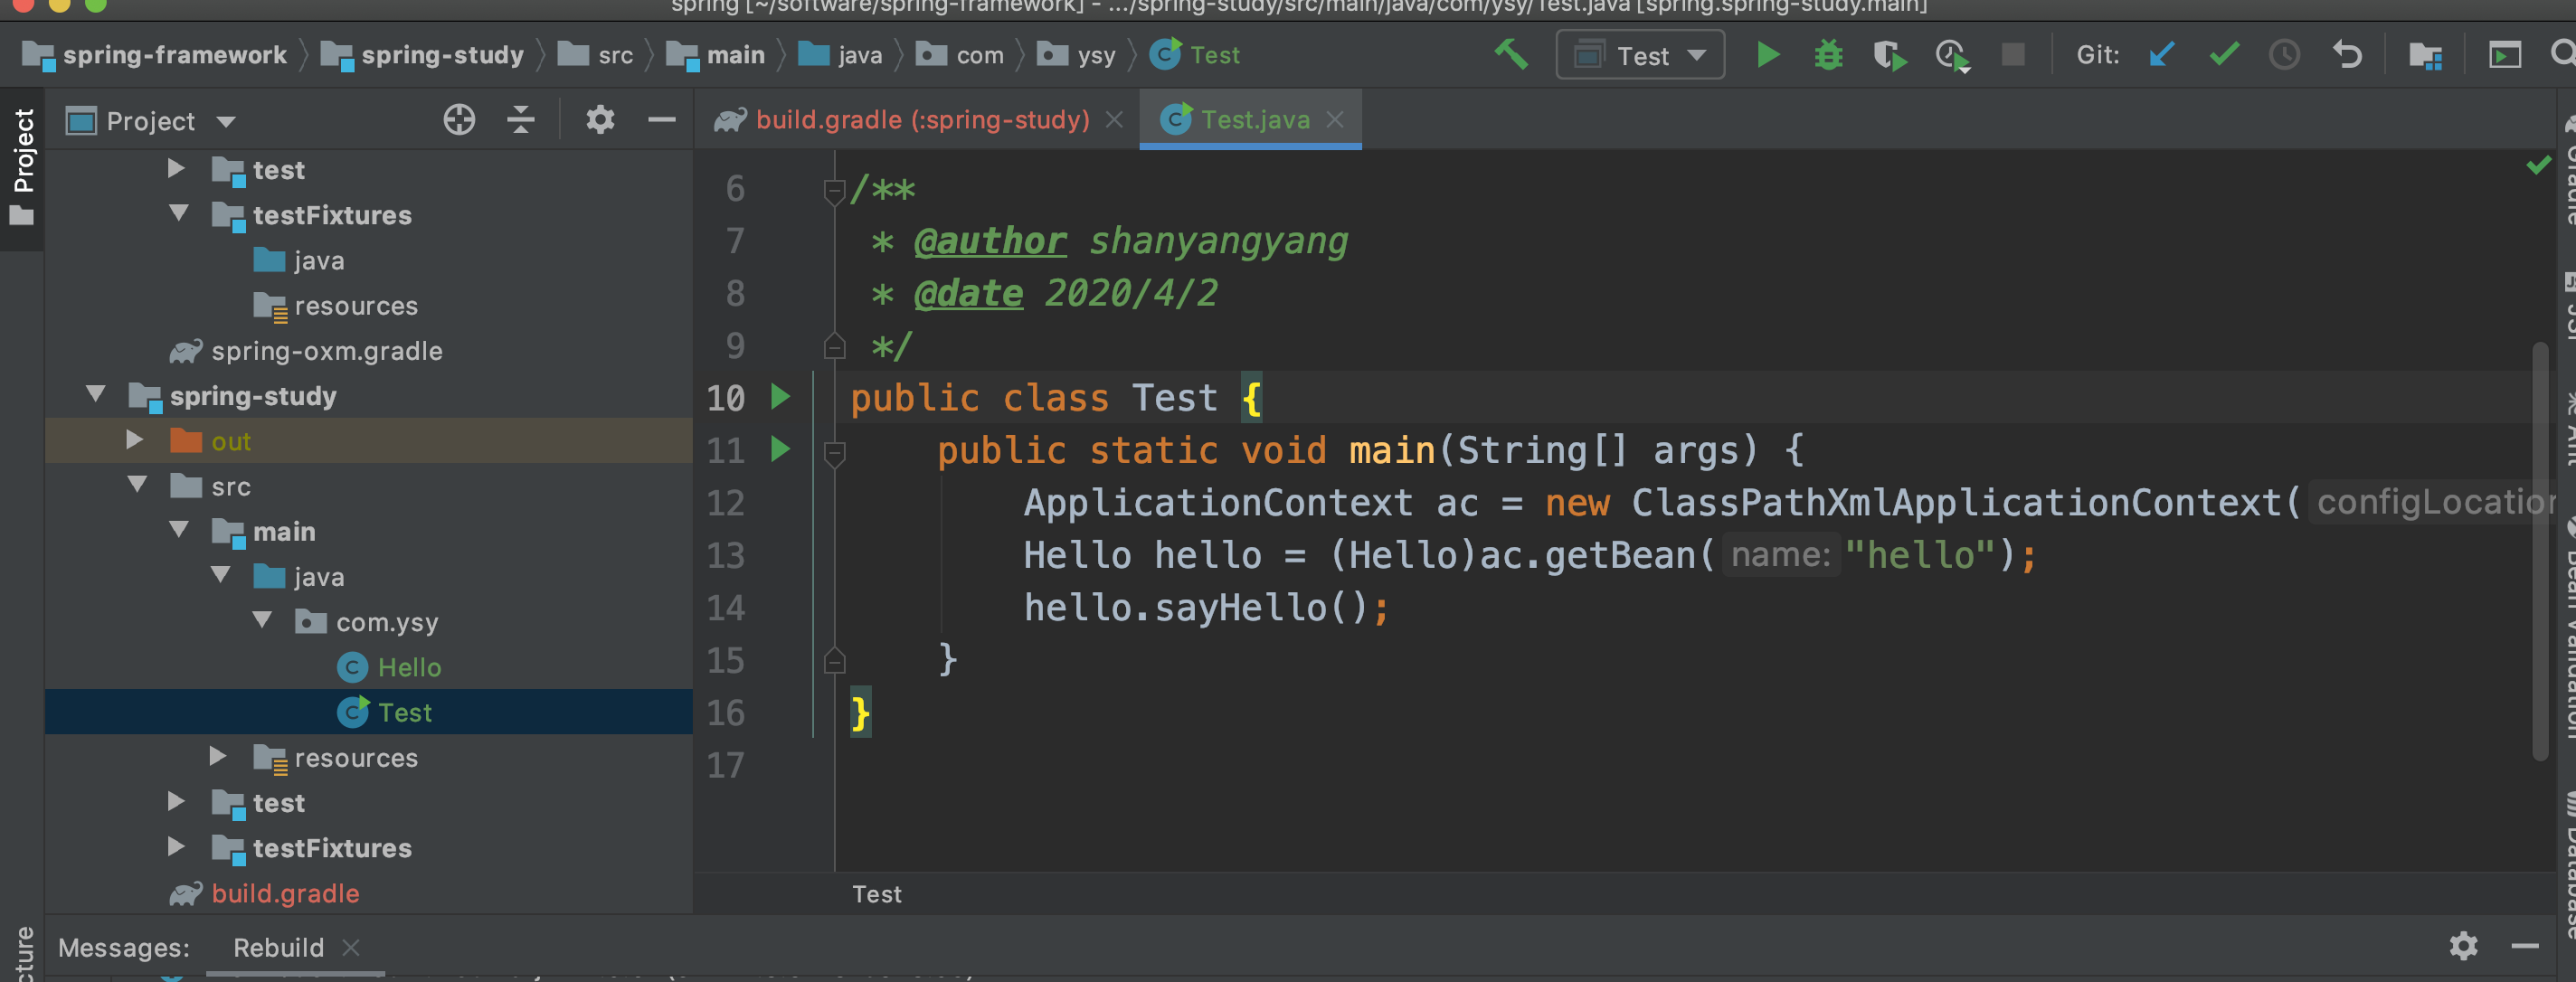Screen dimensions: 2576x982
Task: Open Project panel settings gear
Action: (x=599, y=120)
